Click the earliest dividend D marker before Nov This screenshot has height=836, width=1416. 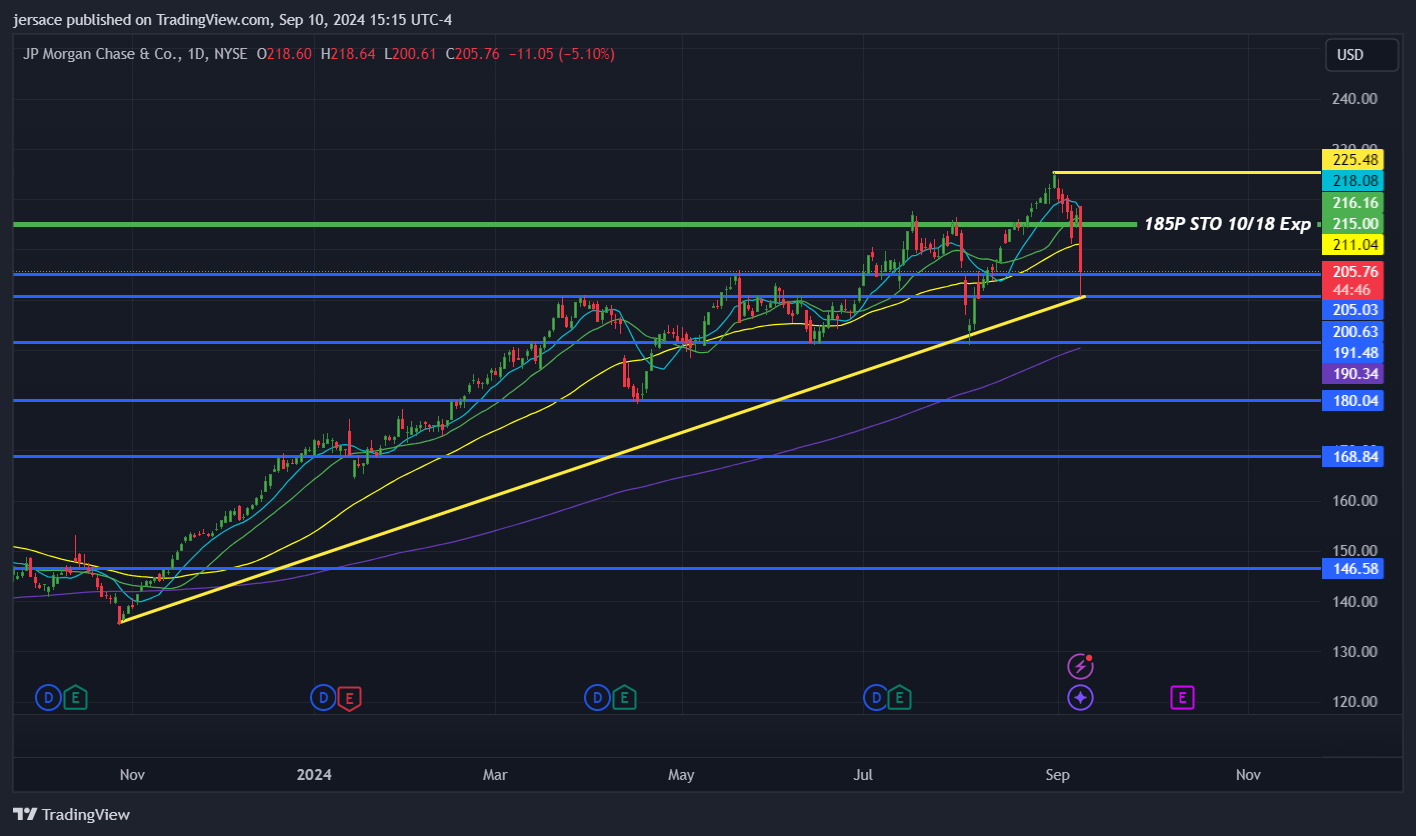(48, 698)
